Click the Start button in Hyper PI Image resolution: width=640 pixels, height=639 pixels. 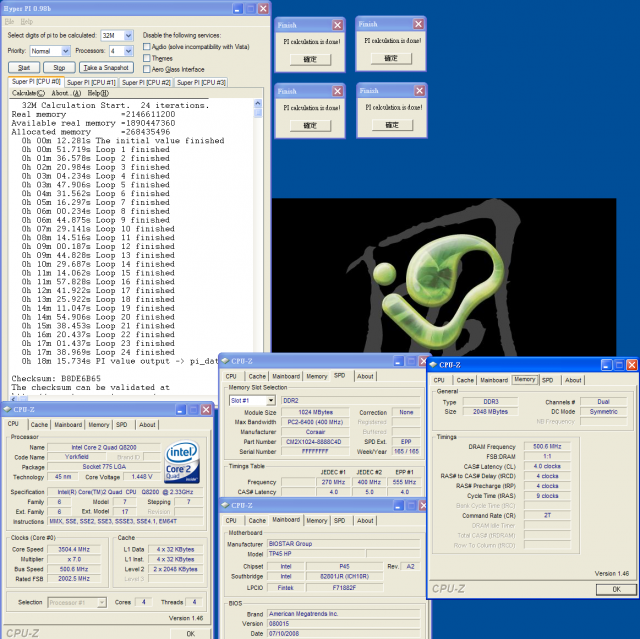tap(24, 68)
